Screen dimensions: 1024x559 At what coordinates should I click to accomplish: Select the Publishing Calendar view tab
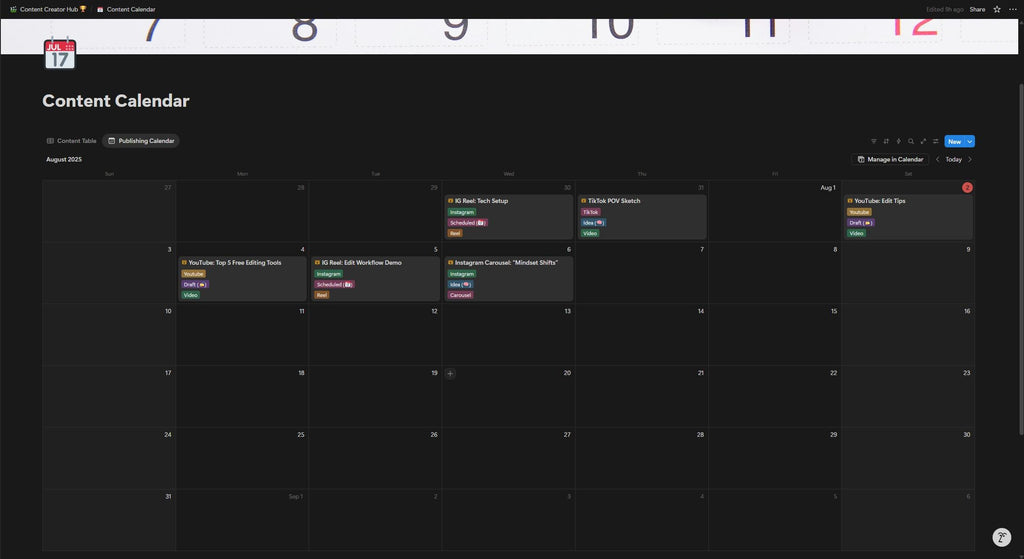(x=141, y=141)
